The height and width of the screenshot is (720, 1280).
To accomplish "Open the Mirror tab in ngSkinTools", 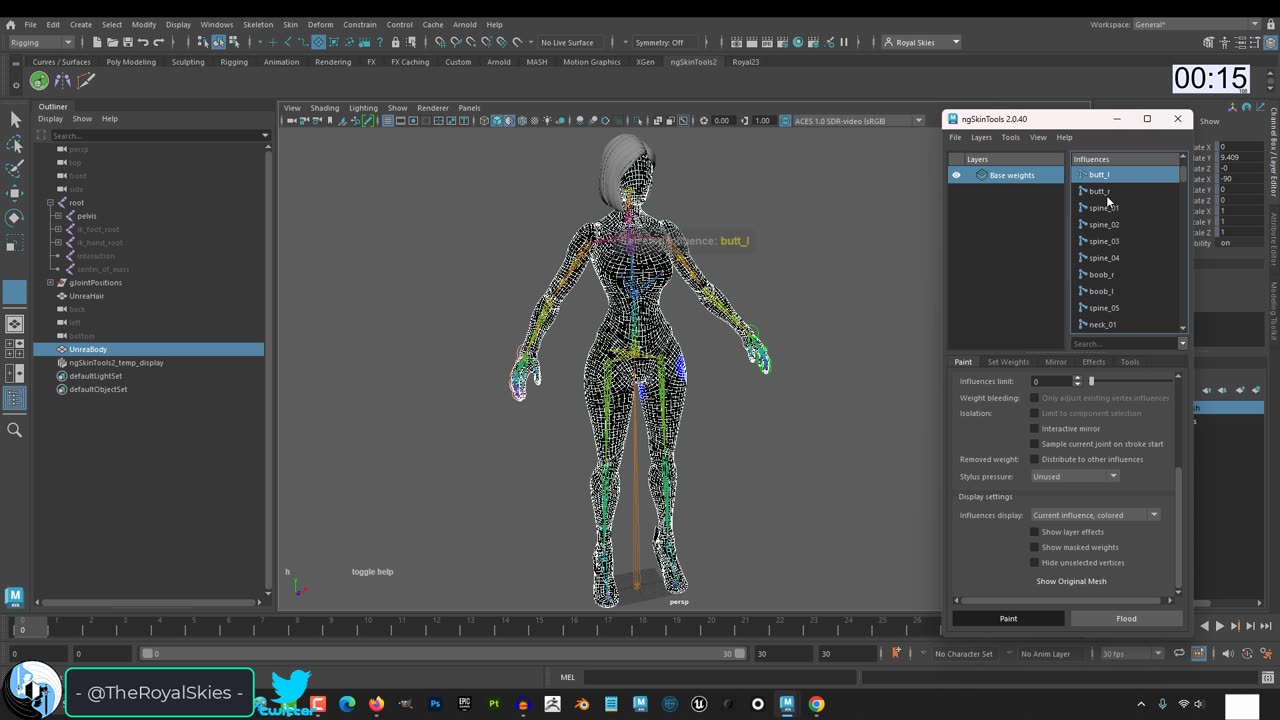I will coord(1056,362).
